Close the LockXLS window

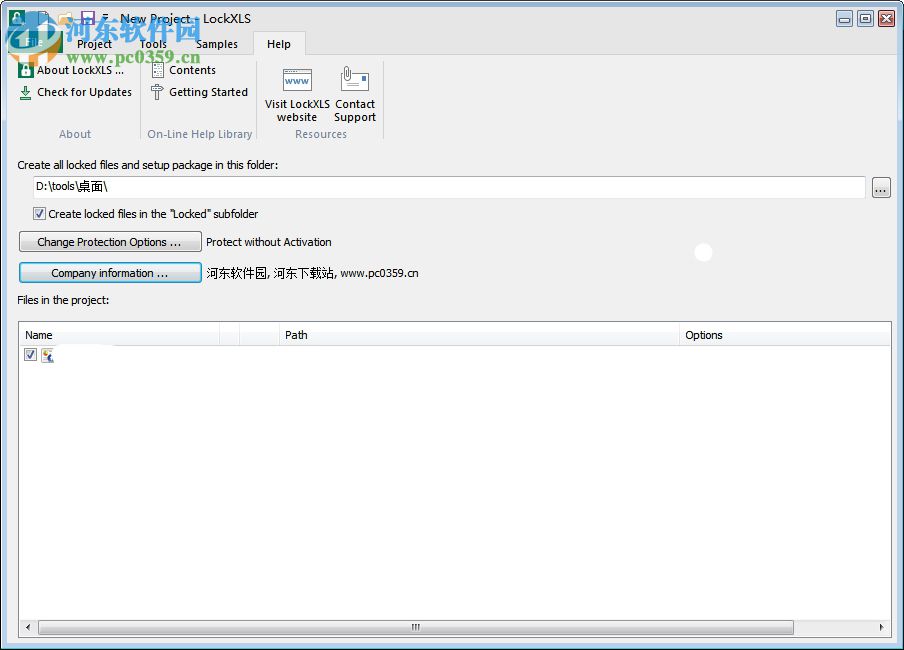886,19
